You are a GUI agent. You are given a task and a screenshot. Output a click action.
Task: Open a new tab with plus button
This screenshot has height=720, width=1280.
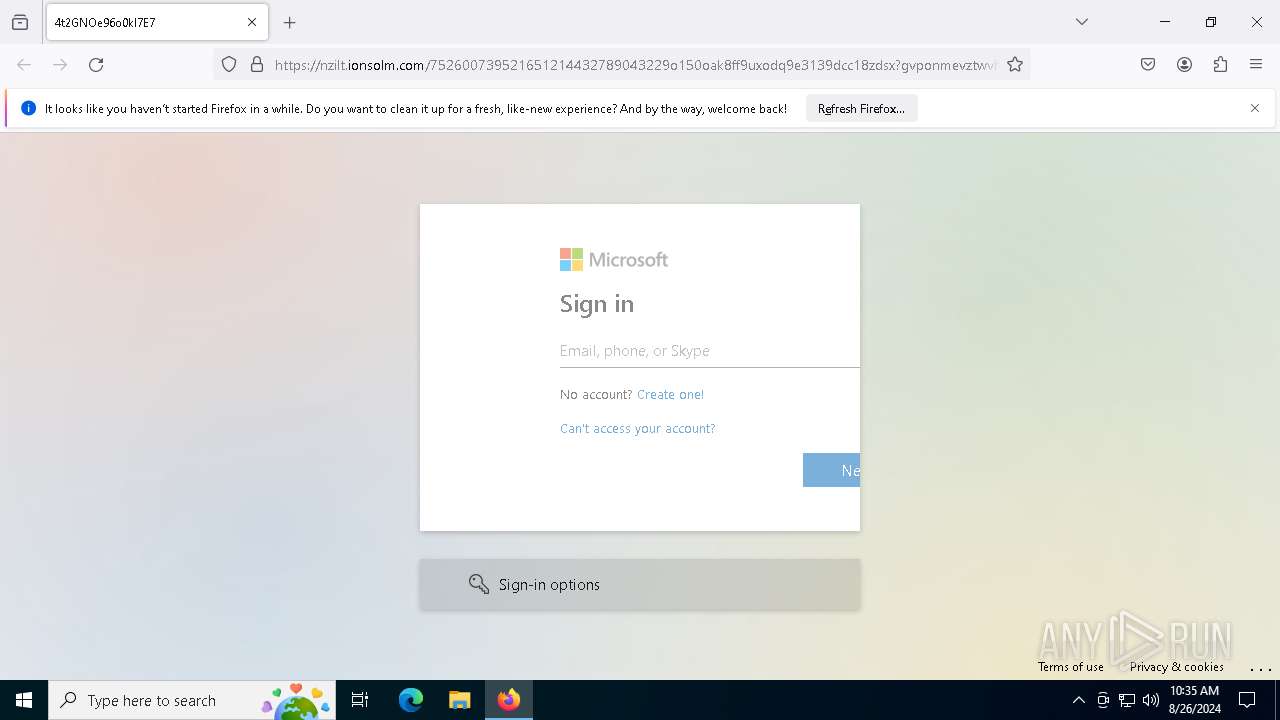pos(290,22)
